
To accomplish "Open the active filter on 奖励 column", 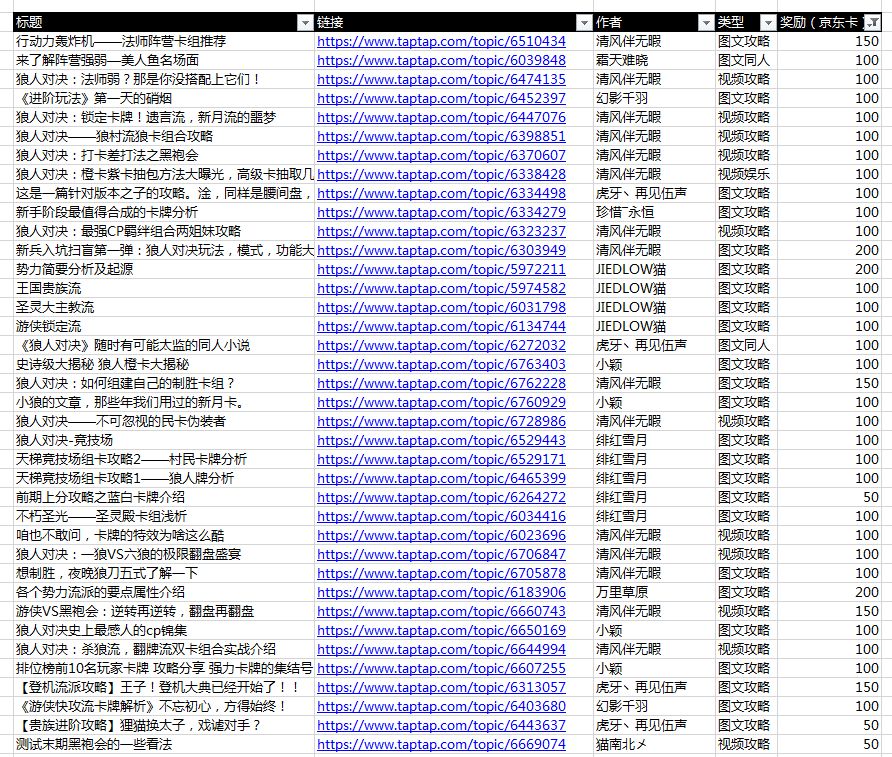I will tap(872, 23).
